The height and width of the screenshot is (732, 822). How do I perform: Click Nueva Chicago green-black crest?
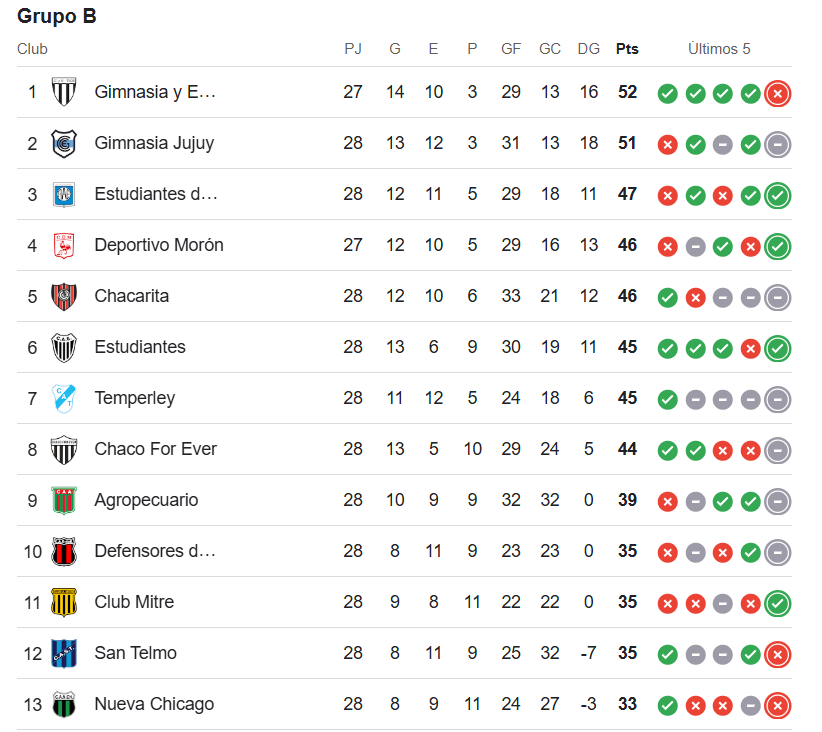pyautogui.click(x=64, y=704)
